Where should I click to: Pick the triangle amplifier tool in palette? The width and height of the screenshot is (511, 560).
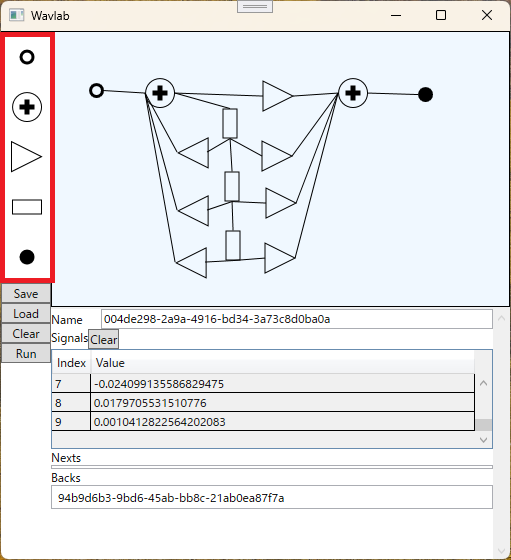pos(26,157)
